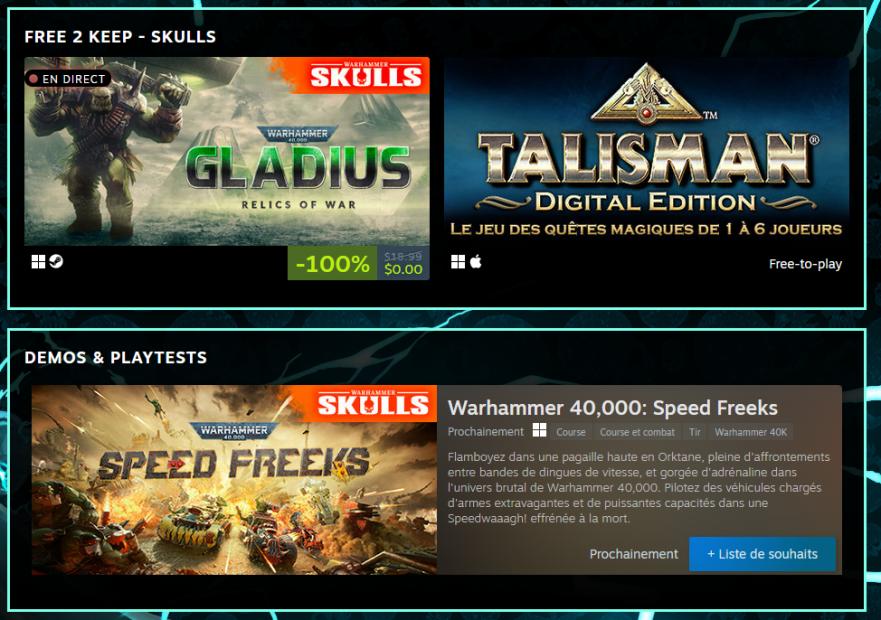
Task: Add Speed Freeks via Liste de souhaits
Action: tap(762, 554)
